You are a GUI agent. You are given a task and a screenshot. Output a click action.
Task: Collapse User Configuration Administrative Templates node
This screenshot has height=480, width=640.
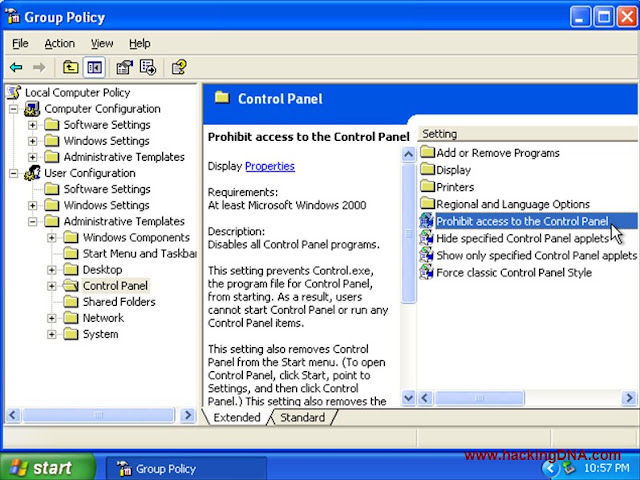click(x=33, y=222)
